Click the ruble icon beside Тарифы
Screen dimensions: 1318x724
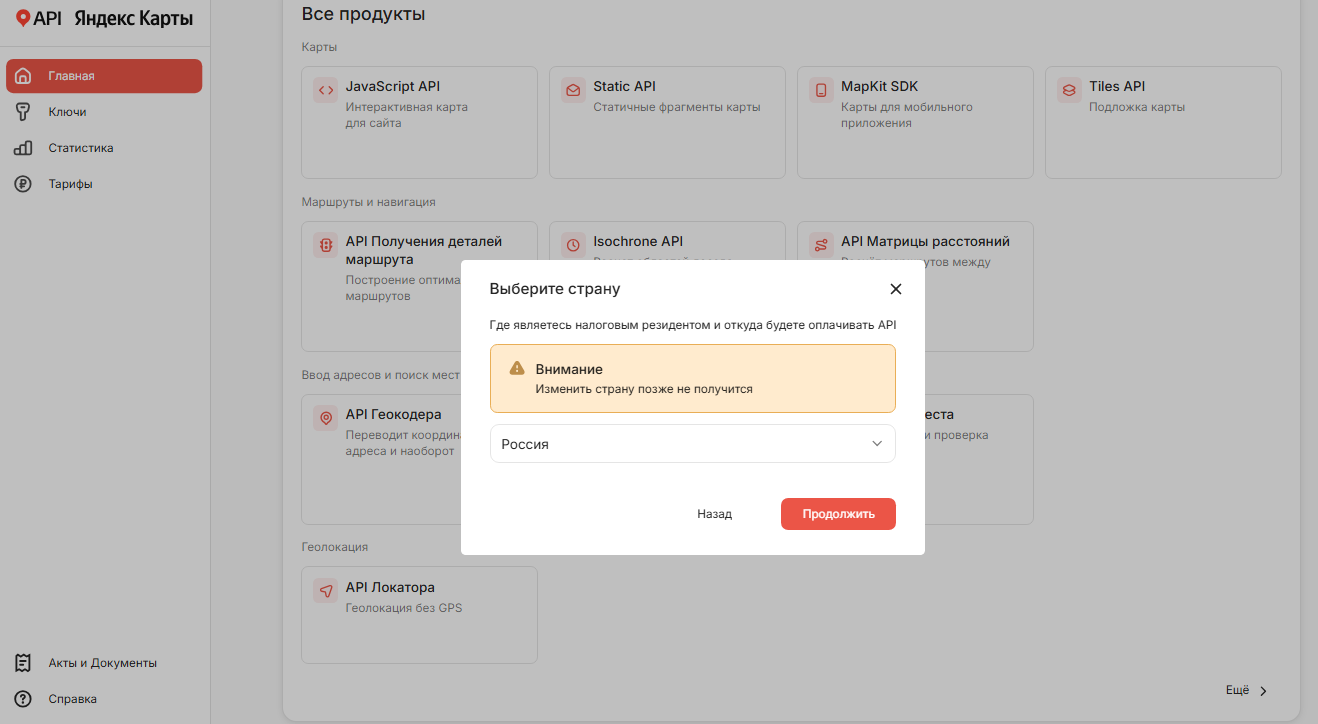tap(23, 184)
